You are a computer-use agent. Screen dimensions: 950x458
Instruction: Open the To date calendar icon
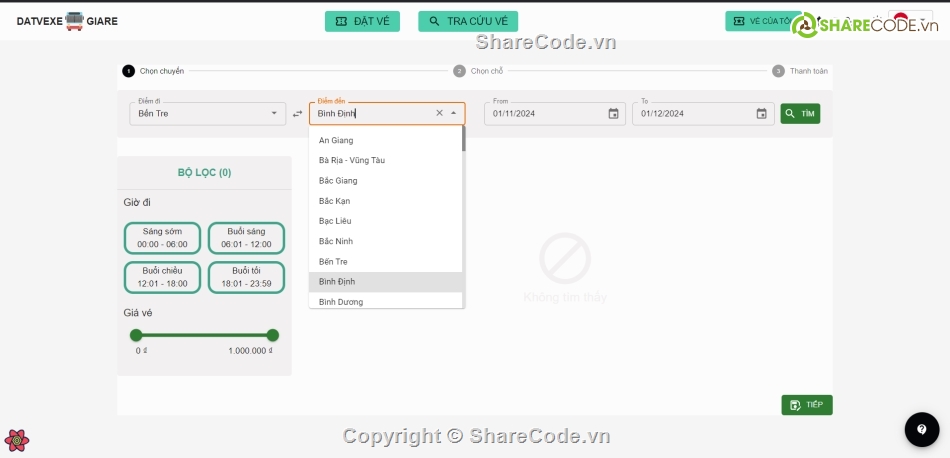pos(762,113)
